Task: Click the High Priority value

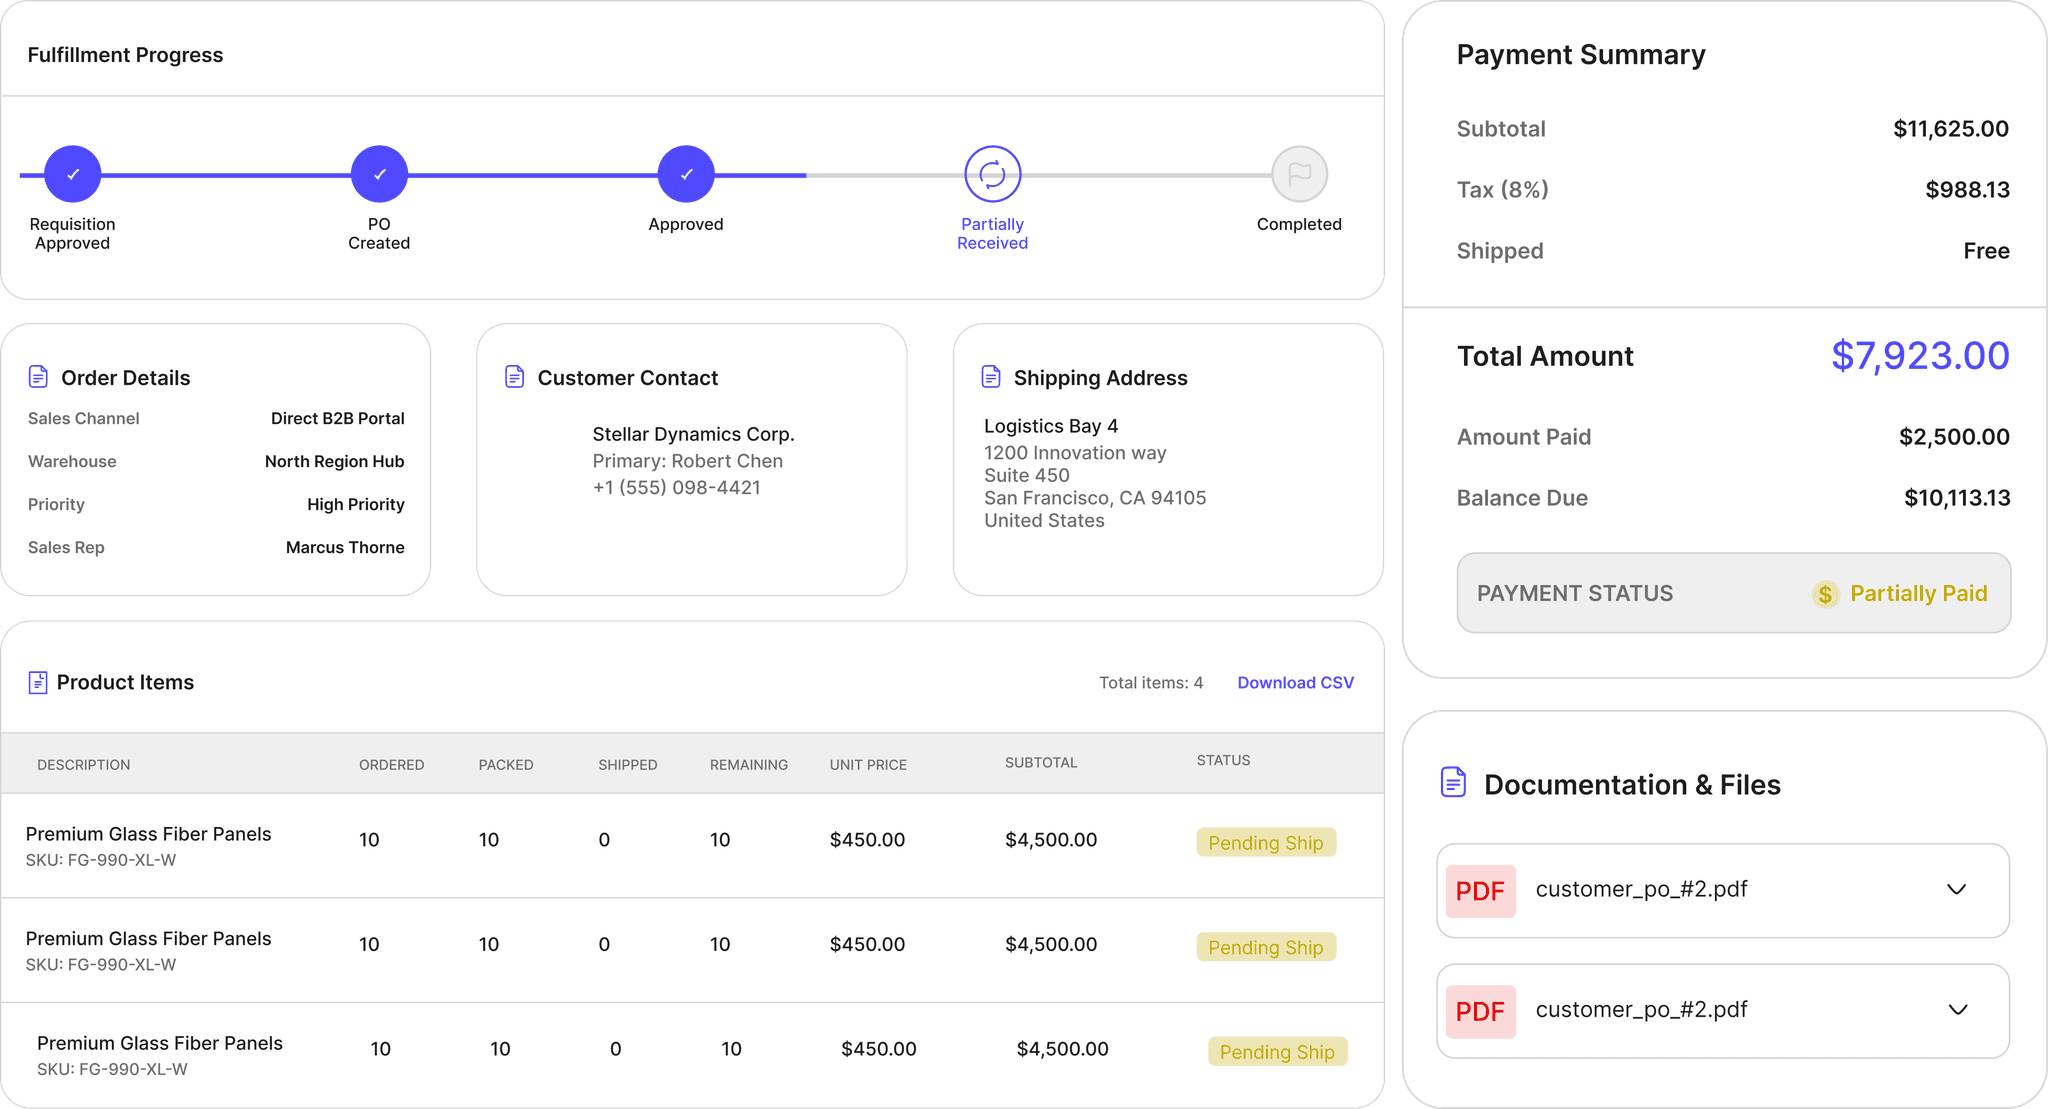Action: point(356,504)
